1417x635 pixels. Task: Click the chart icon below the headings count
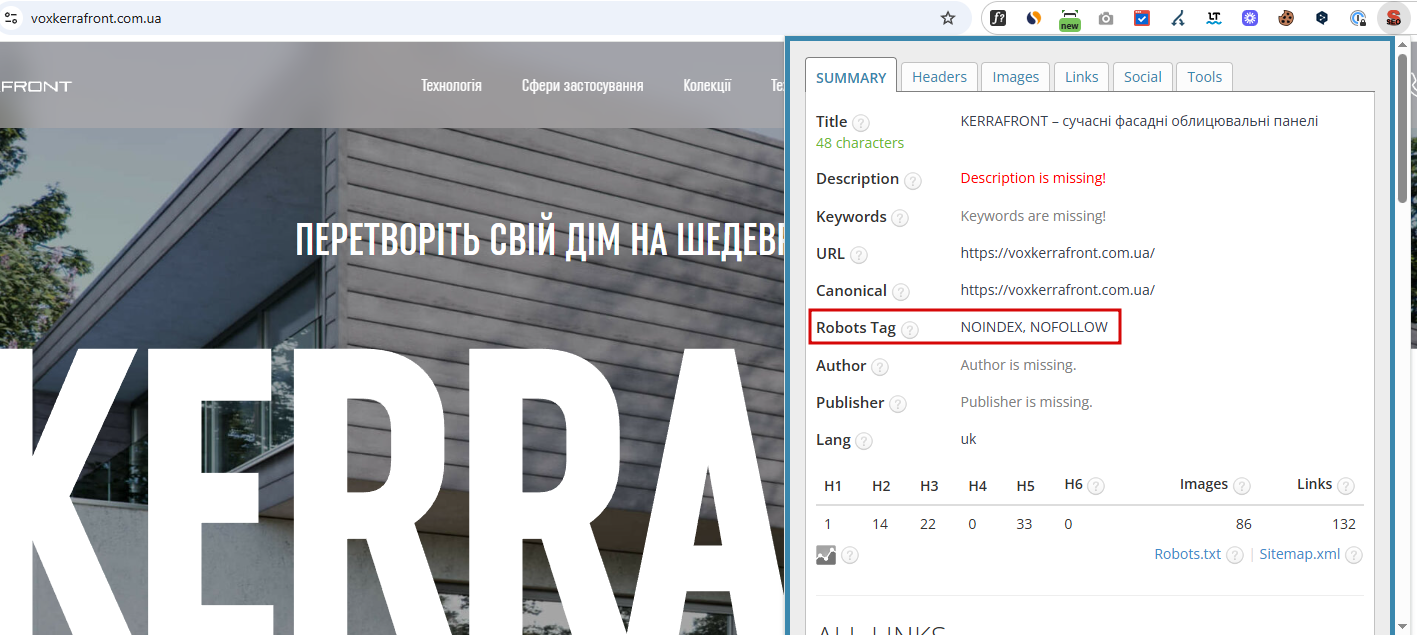[826, 554]
